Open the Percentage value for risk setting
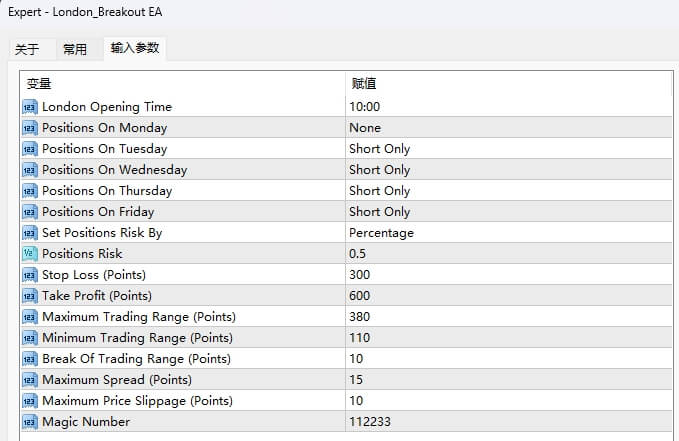 [x=381, y=233]
